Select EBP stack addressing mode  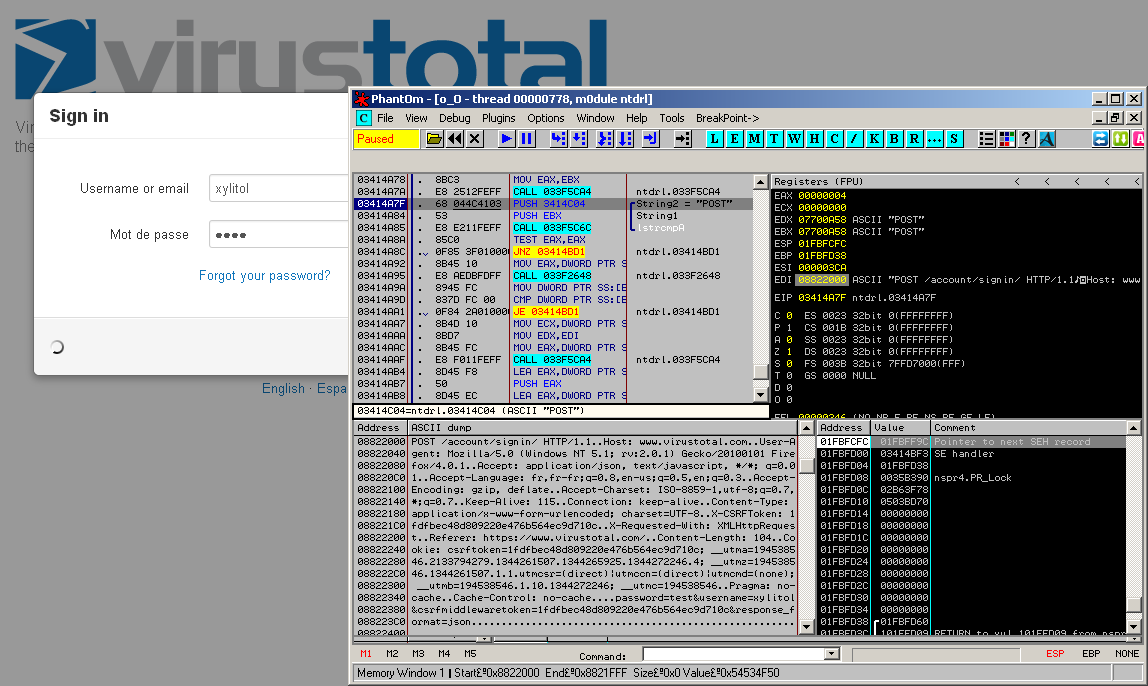tap(1091, 654)
